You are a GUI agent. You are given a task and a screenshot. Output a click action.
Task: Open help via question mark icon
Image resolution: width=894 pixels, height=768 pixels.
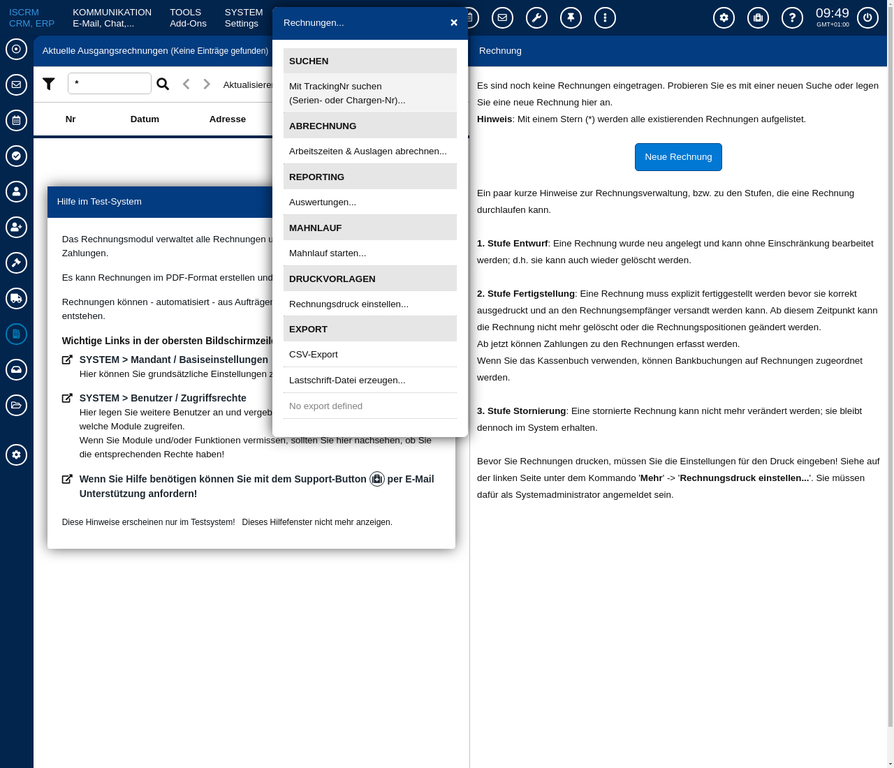click(791, 17)
